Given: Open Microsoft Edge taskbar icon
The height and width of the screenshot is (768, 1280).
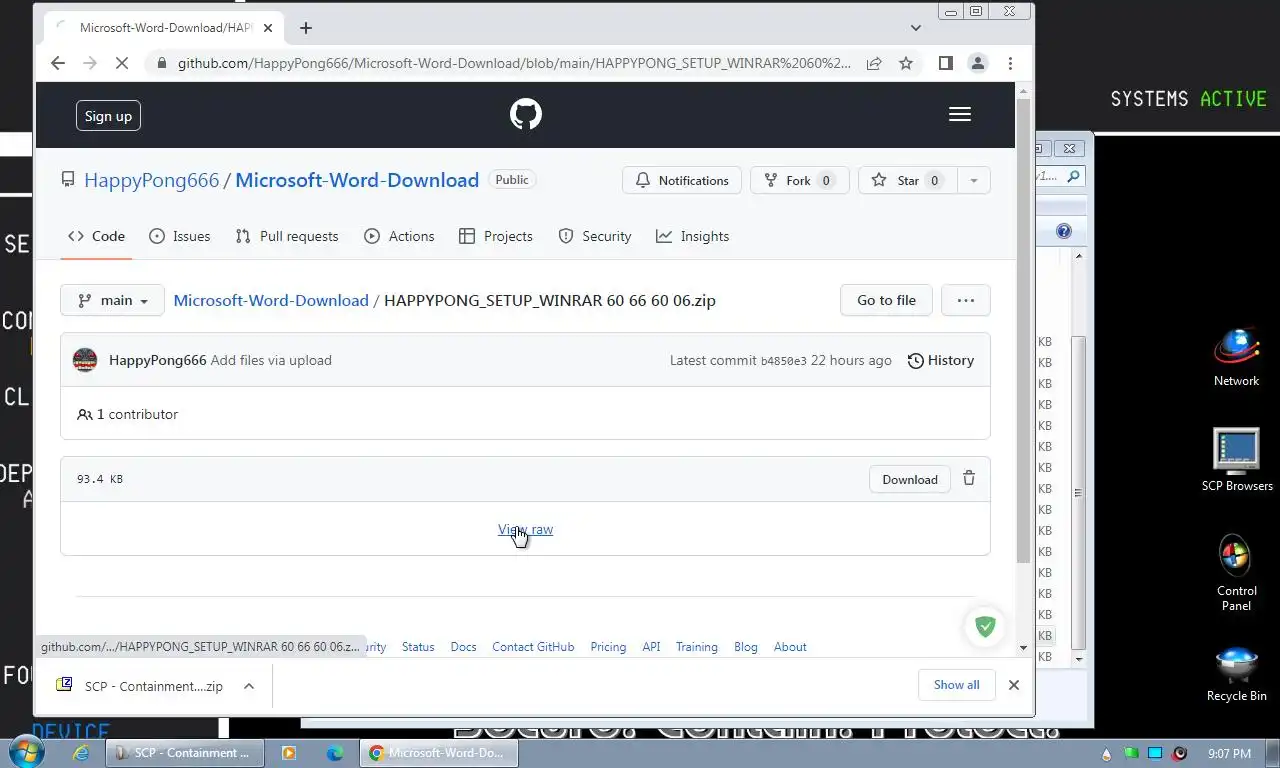Looking at the screenshot, I should [334, 753].
